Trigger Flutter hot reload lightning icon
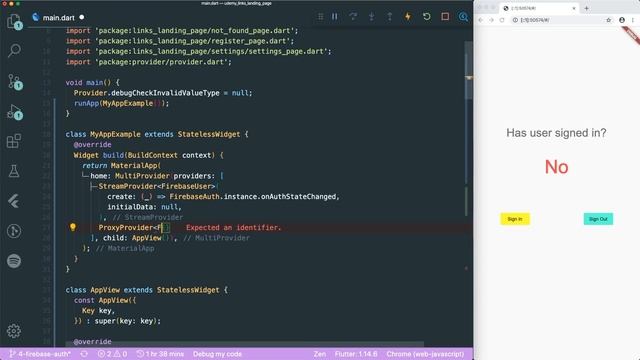This screenshot has height=360, width=640. click(x=408, y=17)
